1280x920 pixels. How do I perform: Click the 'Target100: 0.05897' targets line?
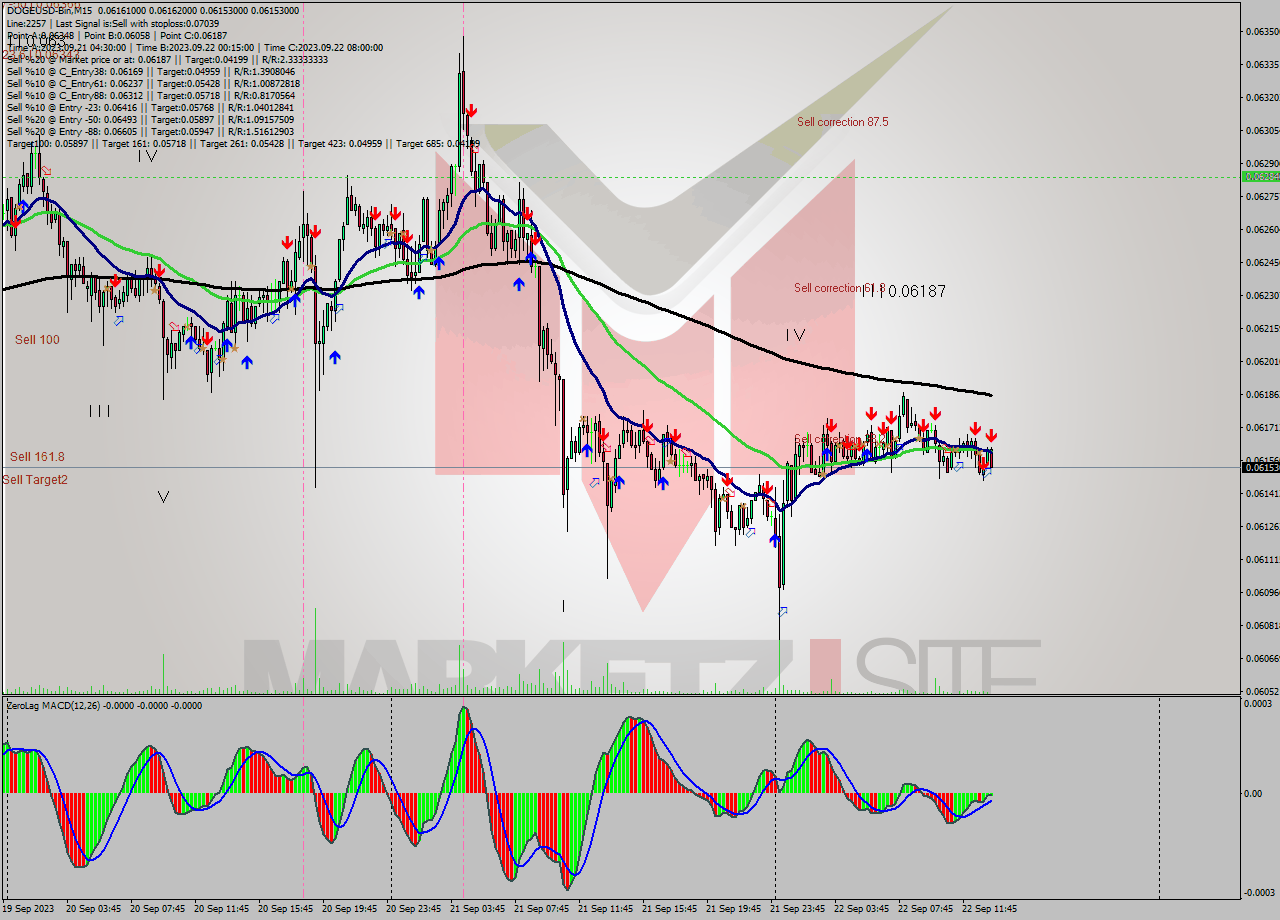coord(243,144)
